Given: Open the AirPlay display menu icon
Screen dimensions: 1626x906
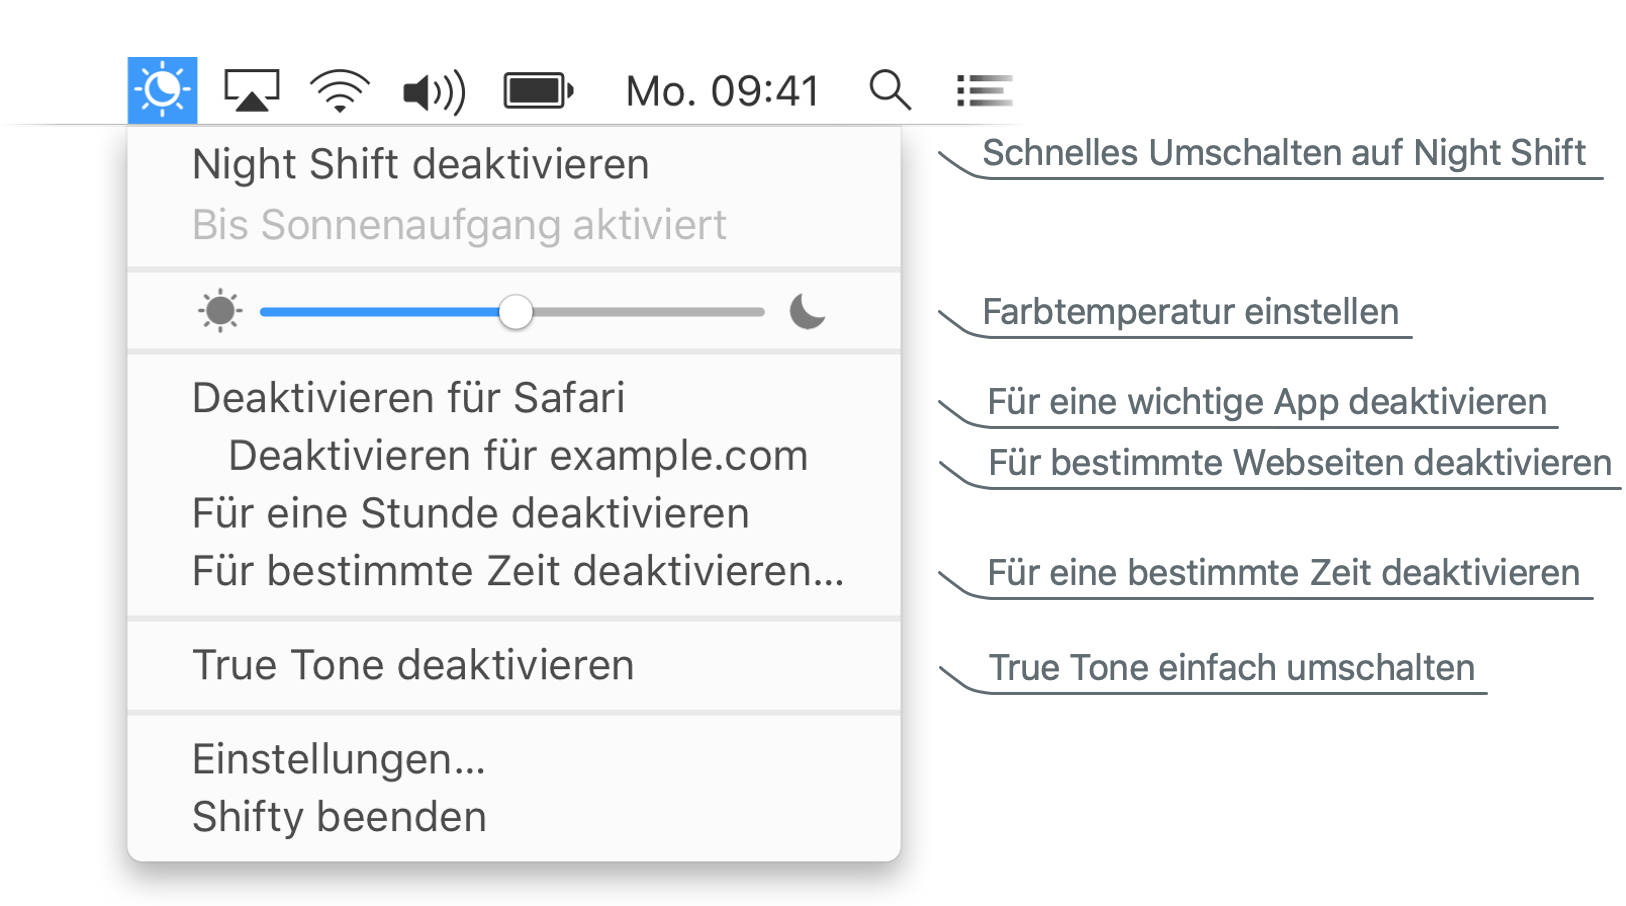Looking at the screenshot, I should click(251, 90).
